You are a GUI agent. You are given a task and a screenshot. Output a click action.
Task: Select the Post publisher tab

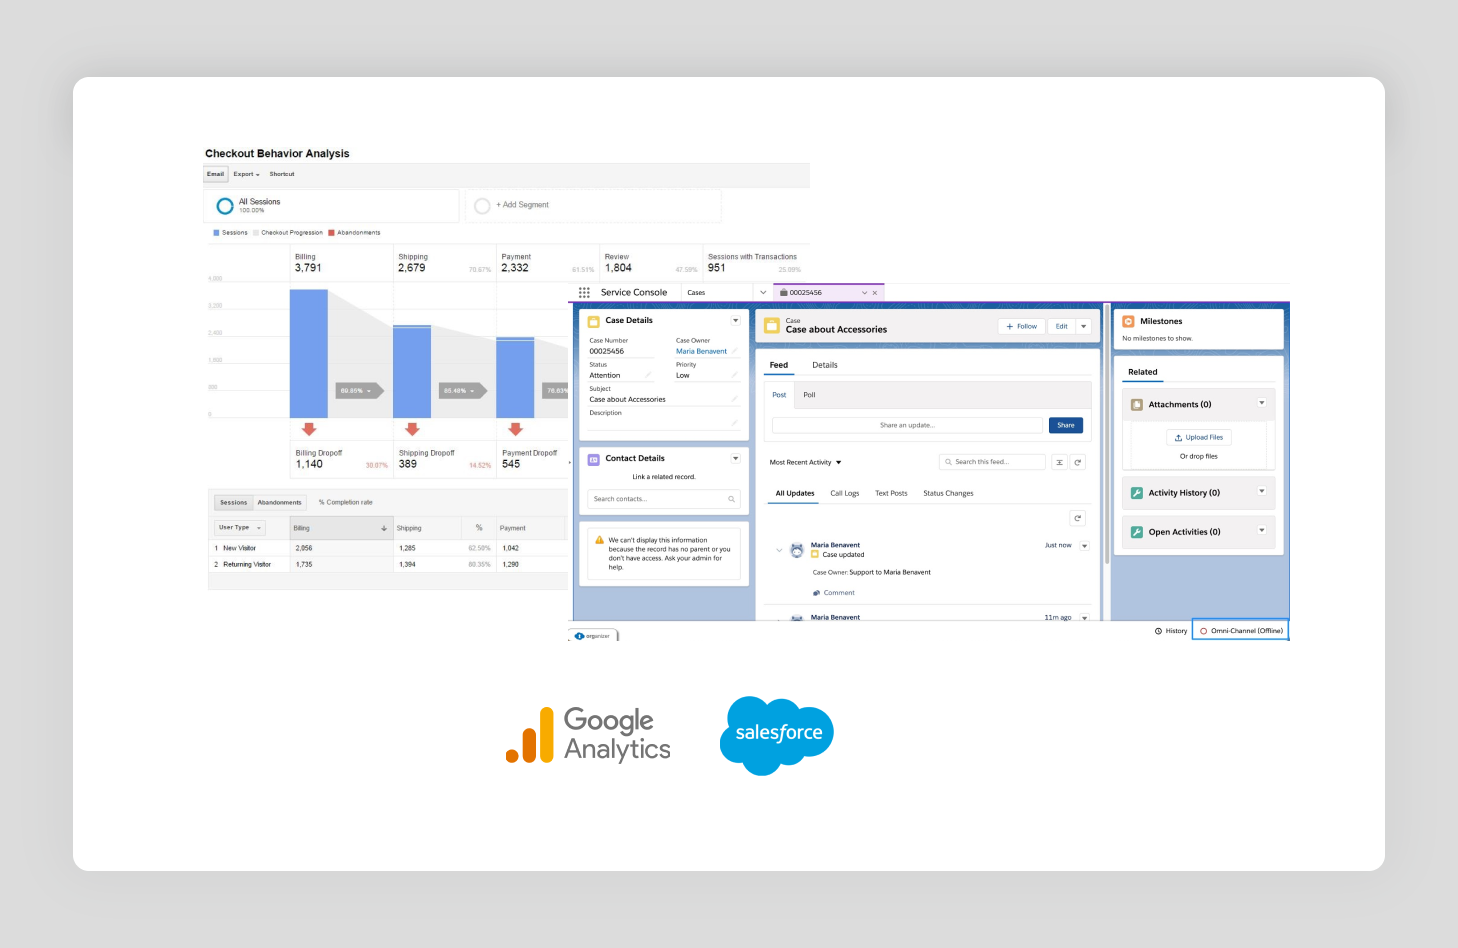(779, 395)
